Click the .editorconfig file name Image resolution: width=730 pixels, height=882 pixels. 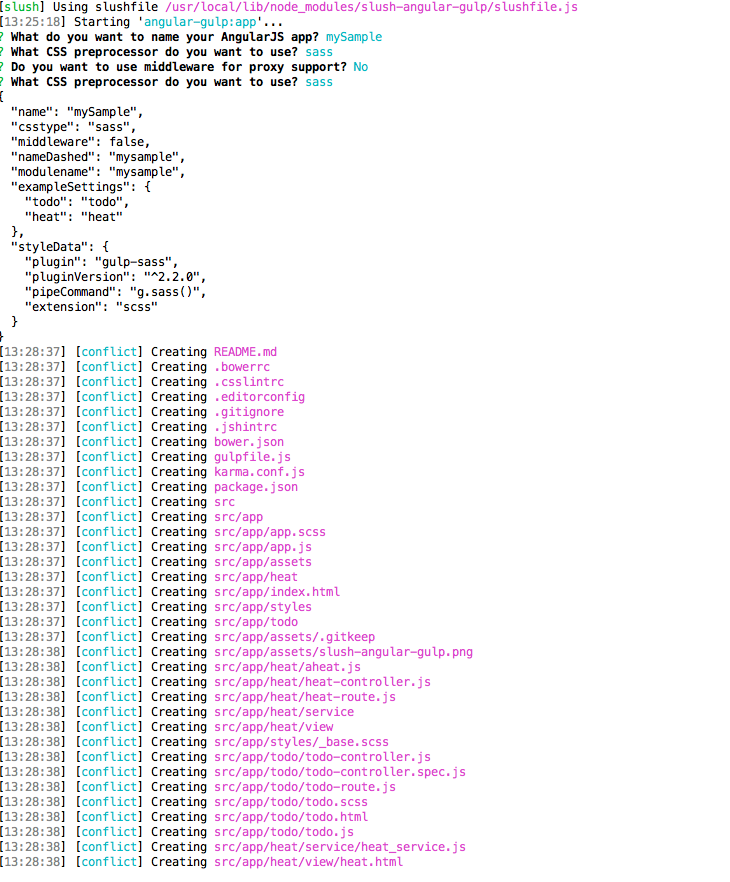(259, 397)
